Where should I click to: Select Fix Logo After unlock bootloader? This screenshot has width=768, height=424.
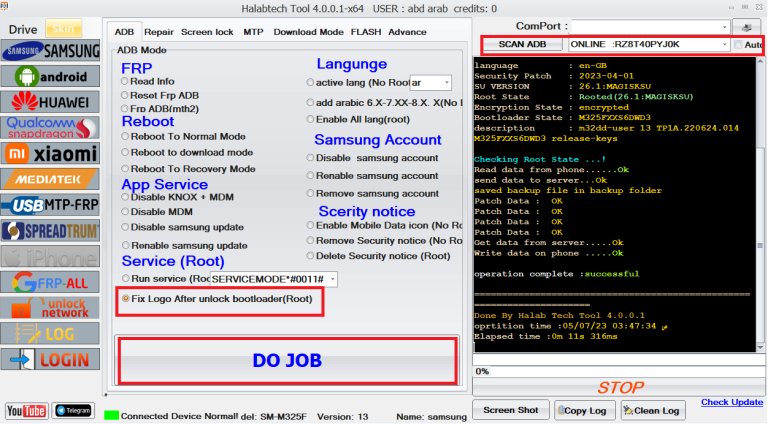[217, 299]
